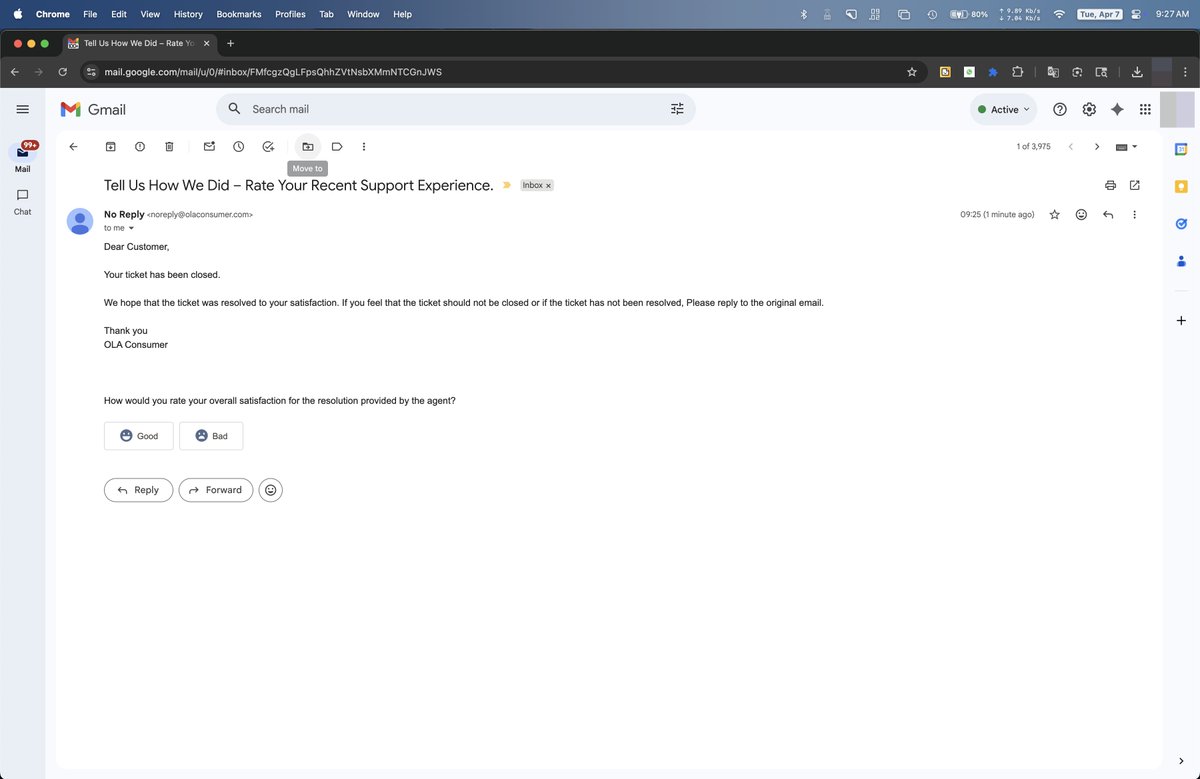Show search options filter icon

click(x=677, y=109)
